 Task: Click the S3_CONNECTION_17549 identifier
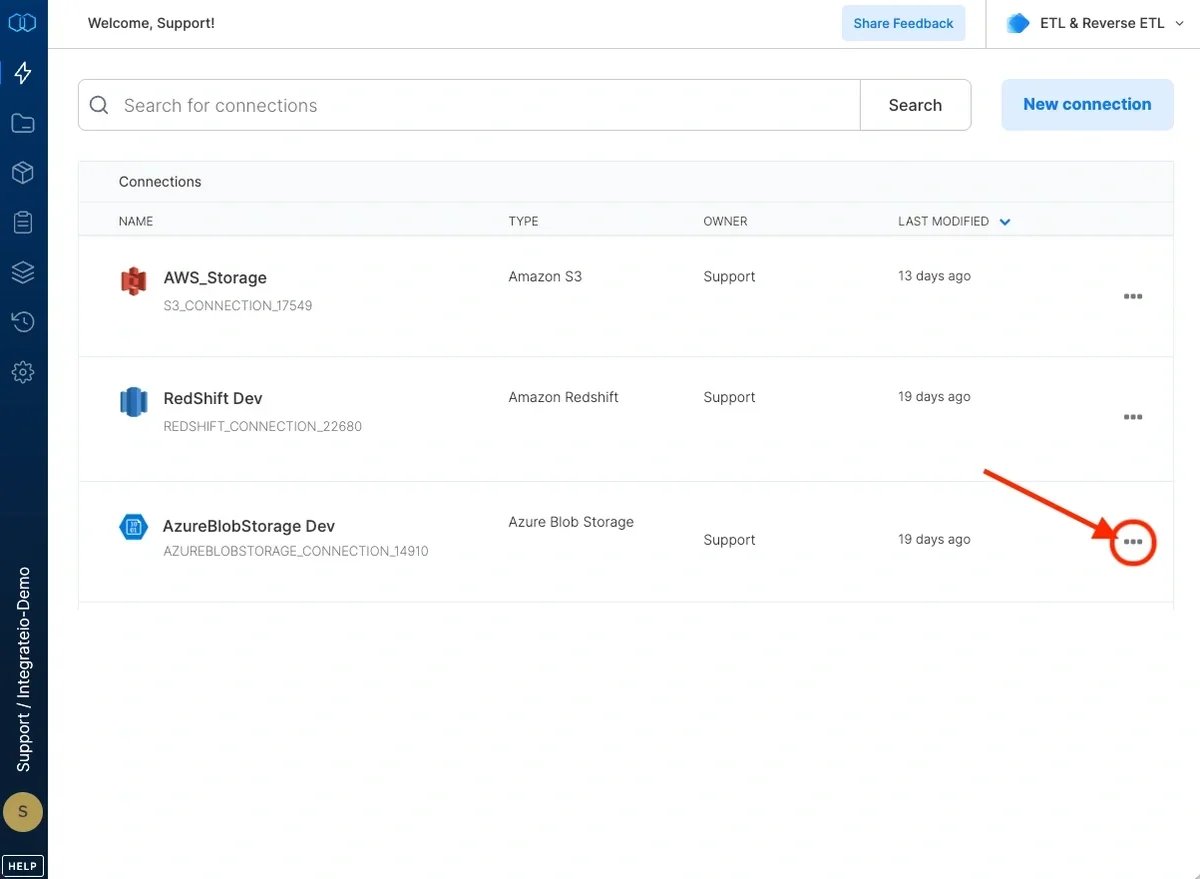tap(238, 306)
